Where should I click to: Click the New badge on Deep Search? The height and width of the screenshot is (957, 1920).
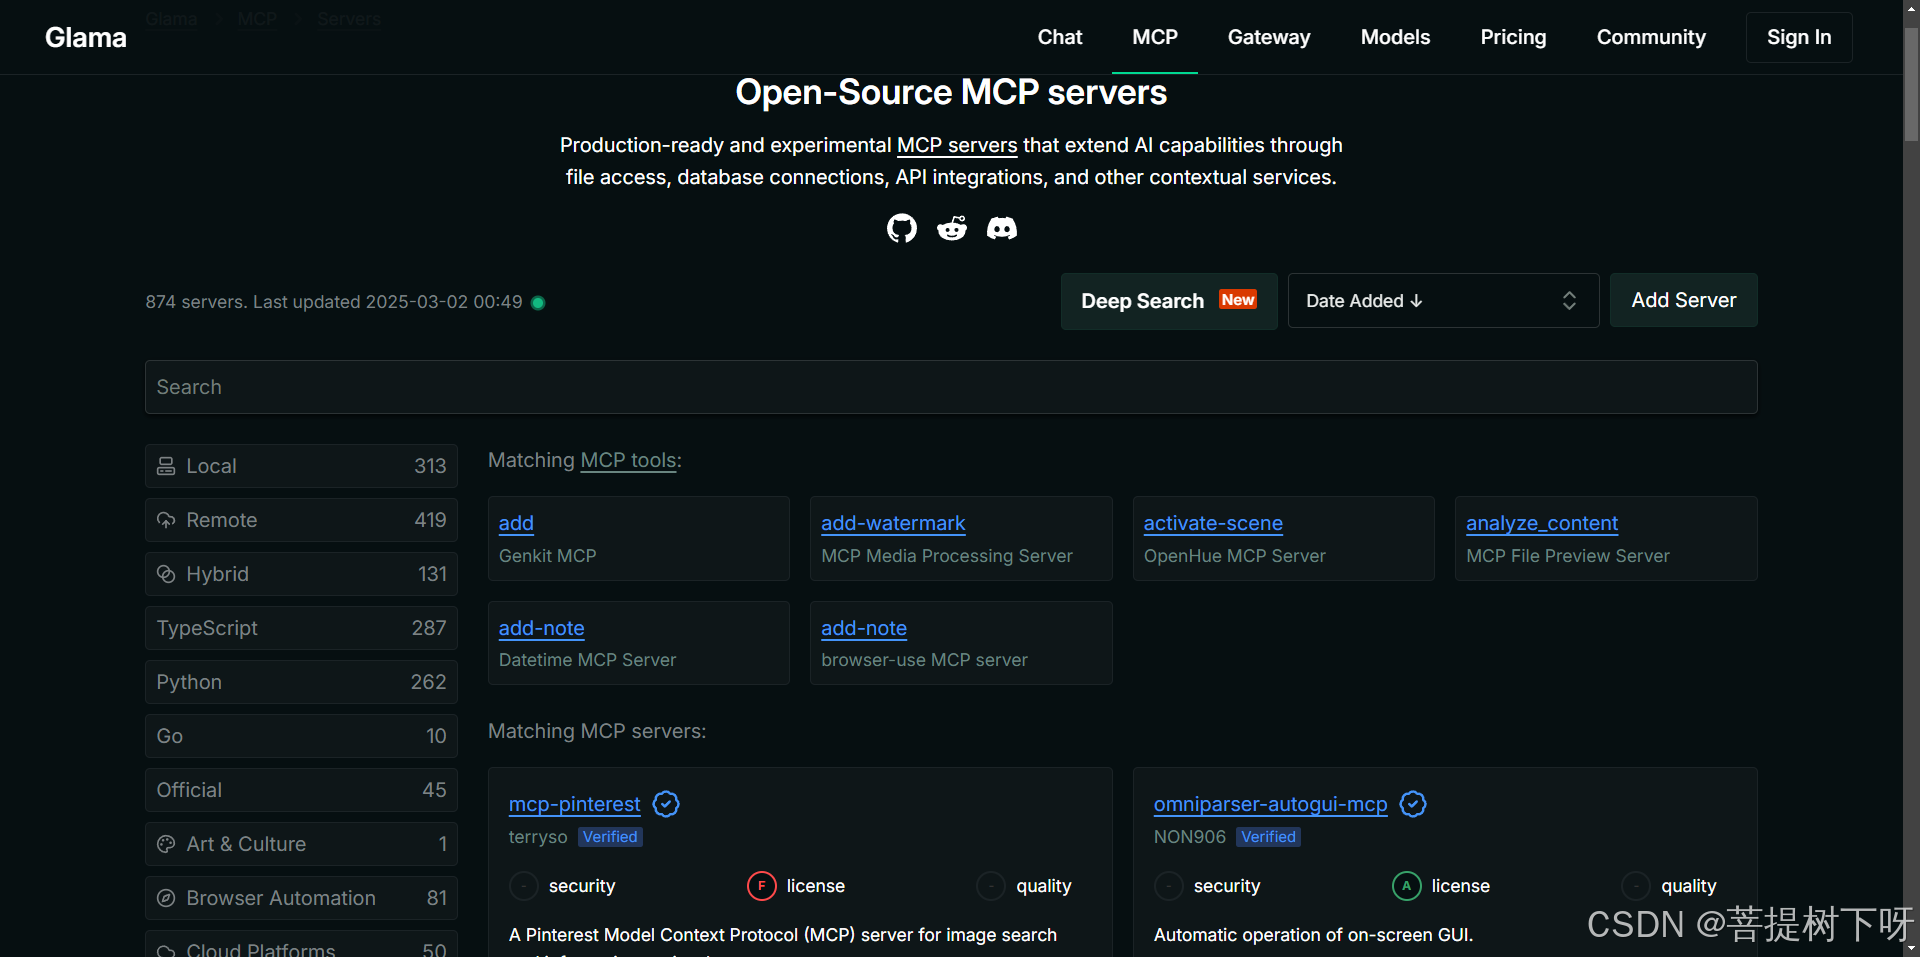(1238, 300)
